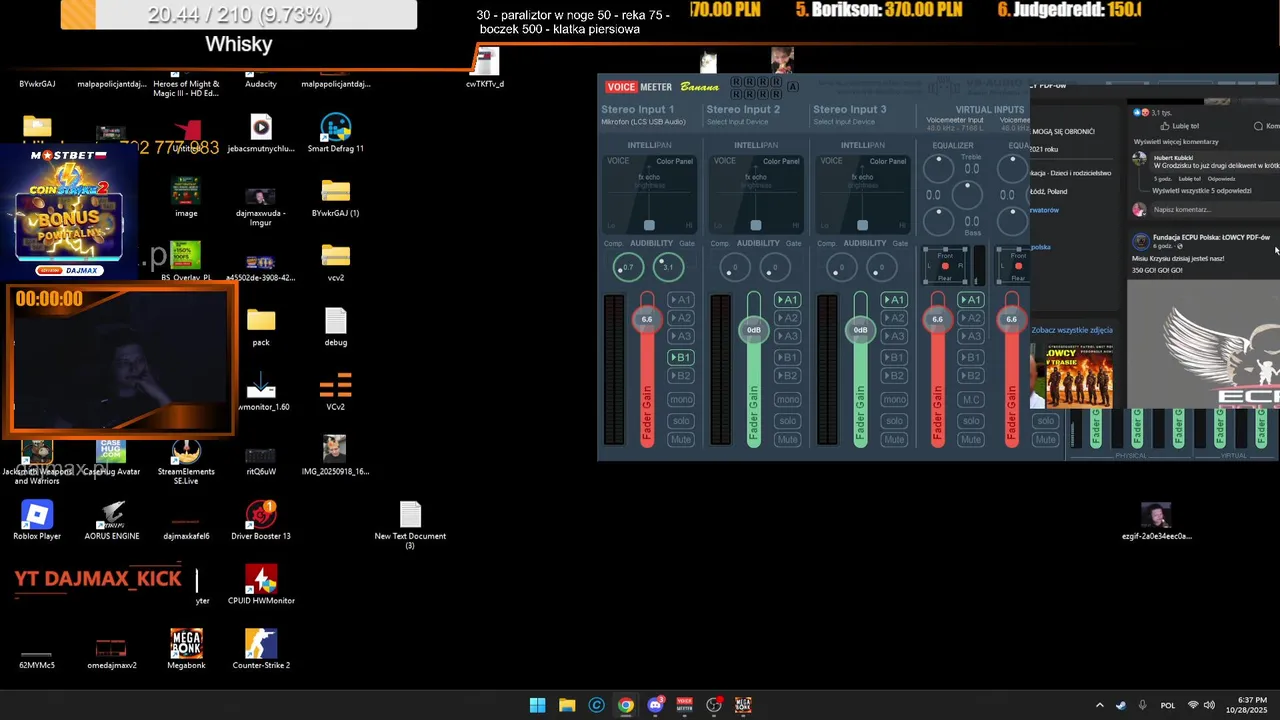1280x720 pixels.
Task: Open Discord from the taskbar
Action: click(655, 705)
